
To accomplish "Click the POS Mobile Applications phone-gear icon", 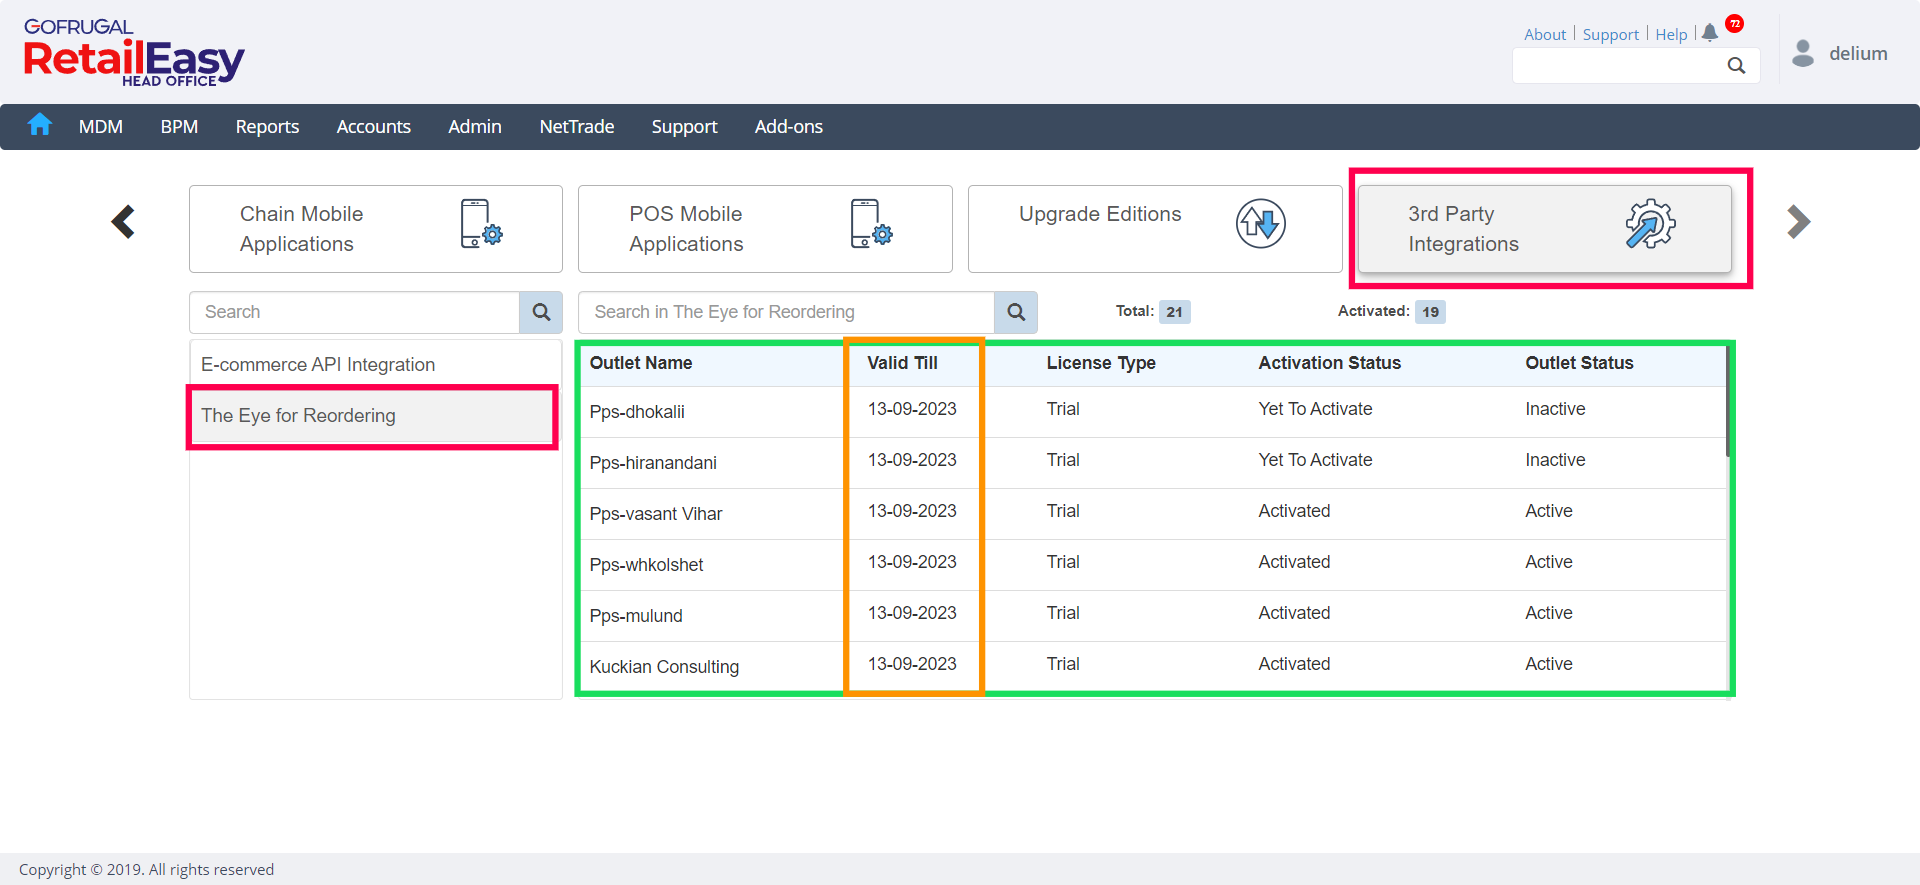I will pos(871,223).
